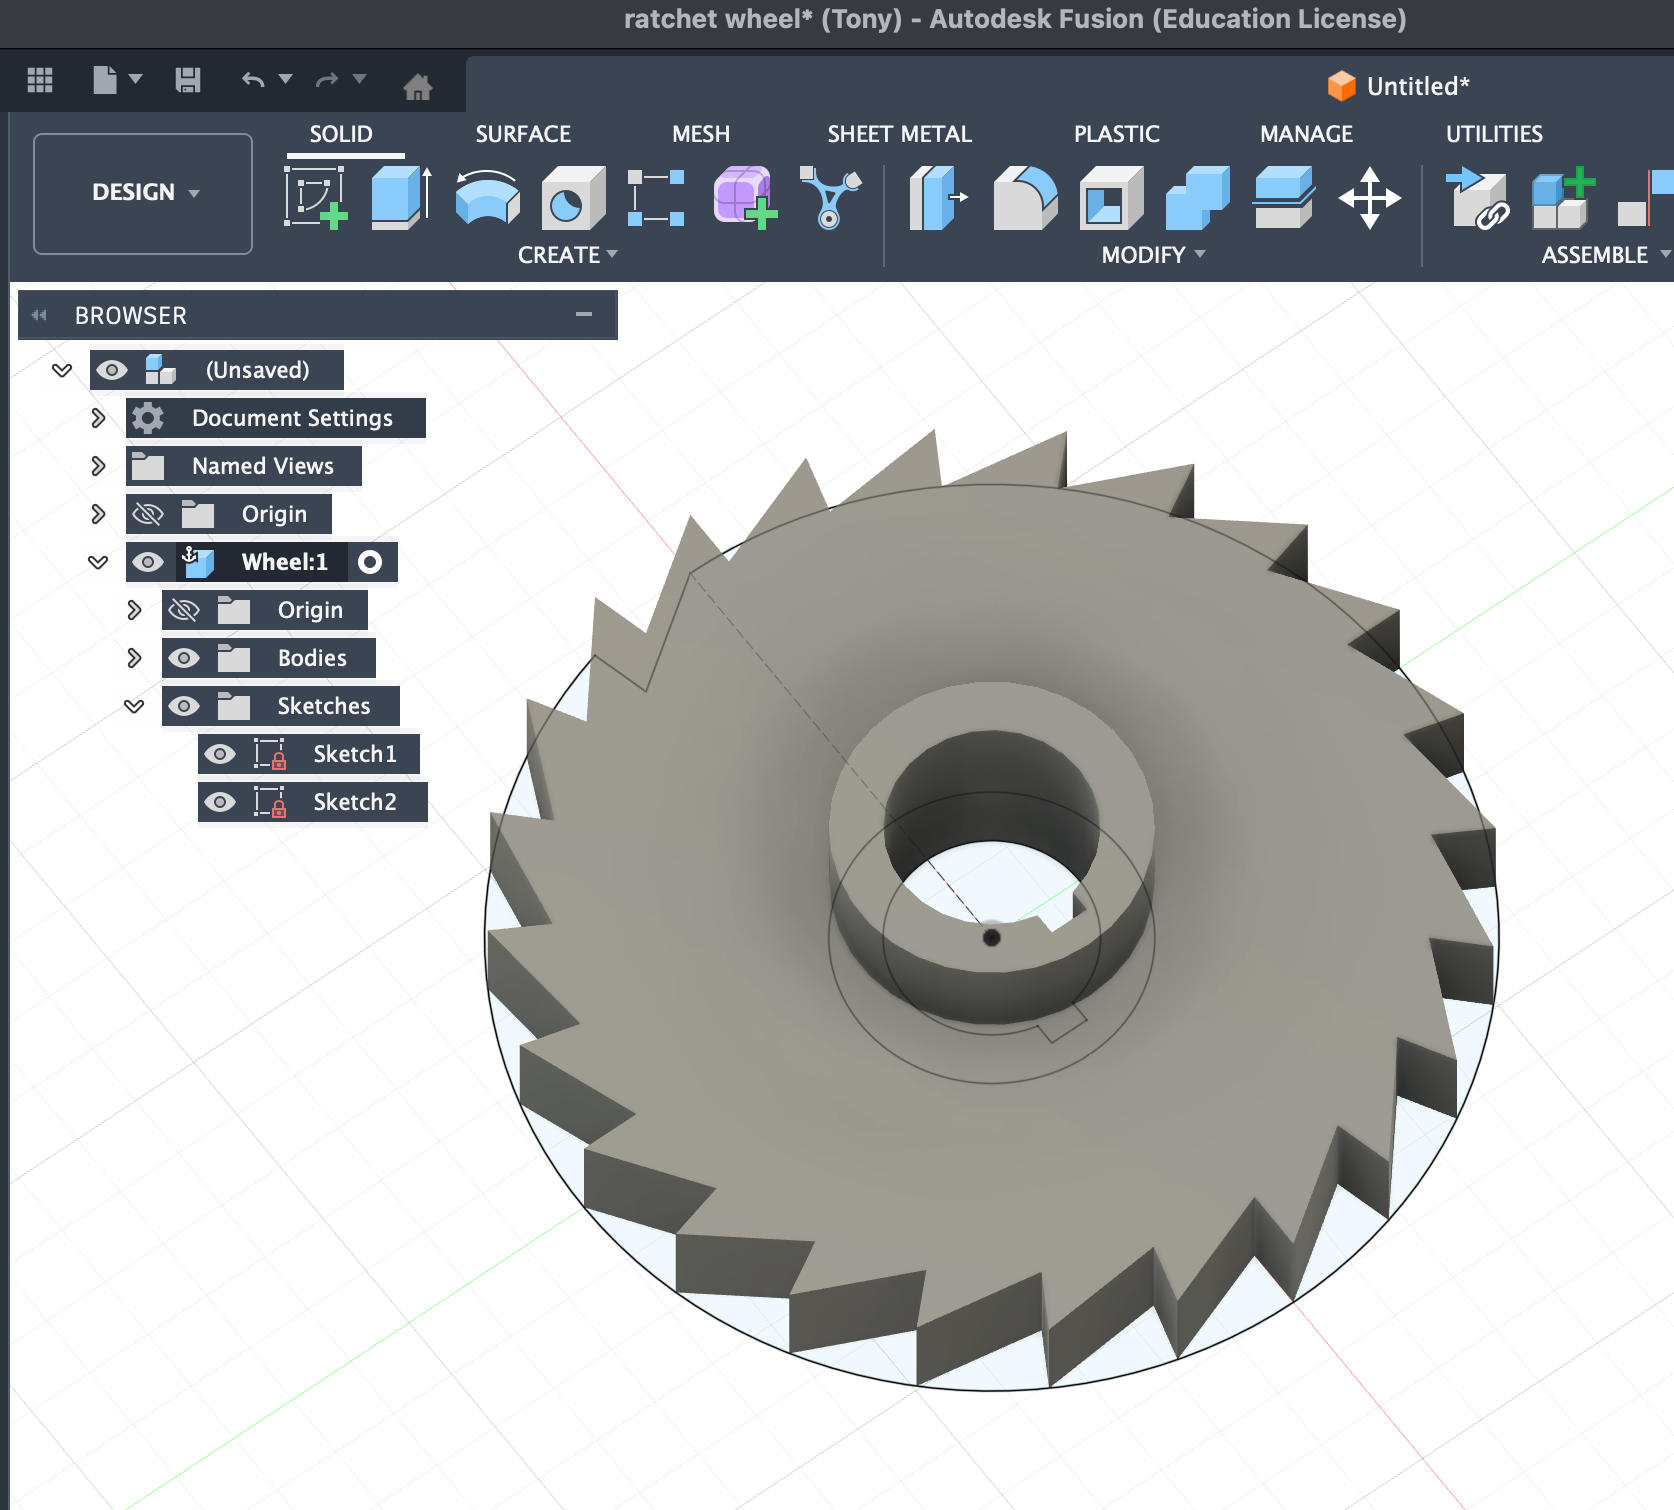Click the Move/Copy arrows icon

tap(1369, 197)
